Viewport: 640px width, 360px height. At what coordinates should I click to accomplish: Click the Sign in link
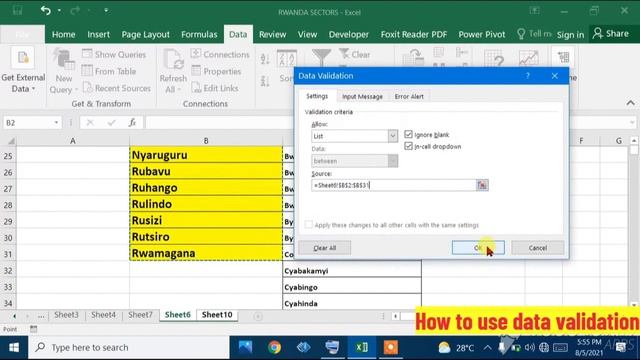point(570,35)
